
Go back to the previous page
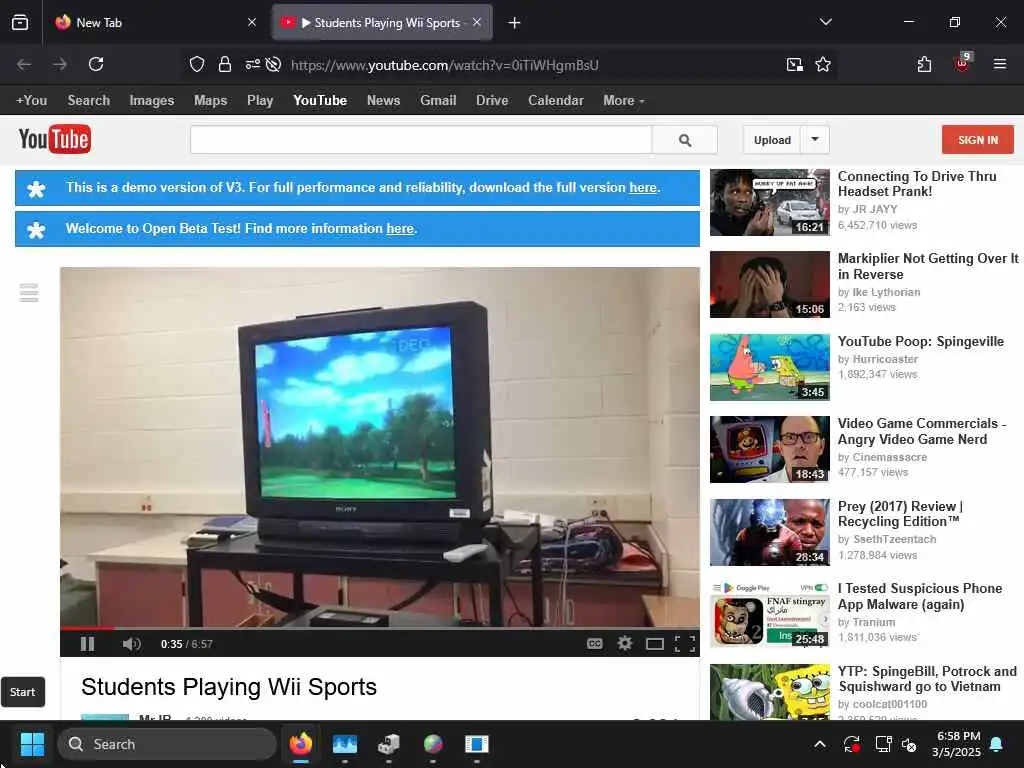[x=24, y=64]
